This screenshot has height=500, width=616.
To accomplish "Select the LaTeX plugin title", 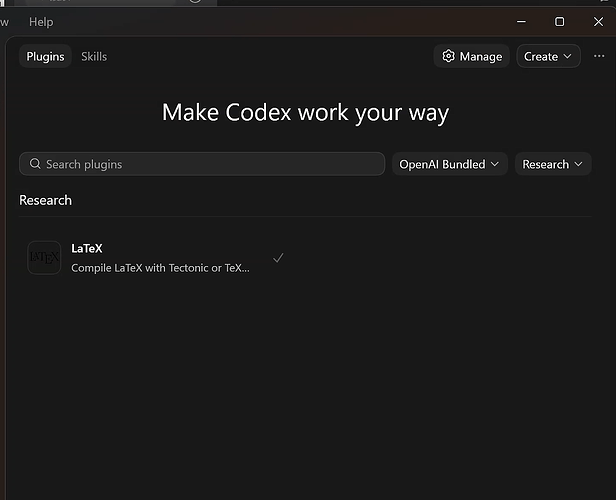I will (x=87, y=248).
